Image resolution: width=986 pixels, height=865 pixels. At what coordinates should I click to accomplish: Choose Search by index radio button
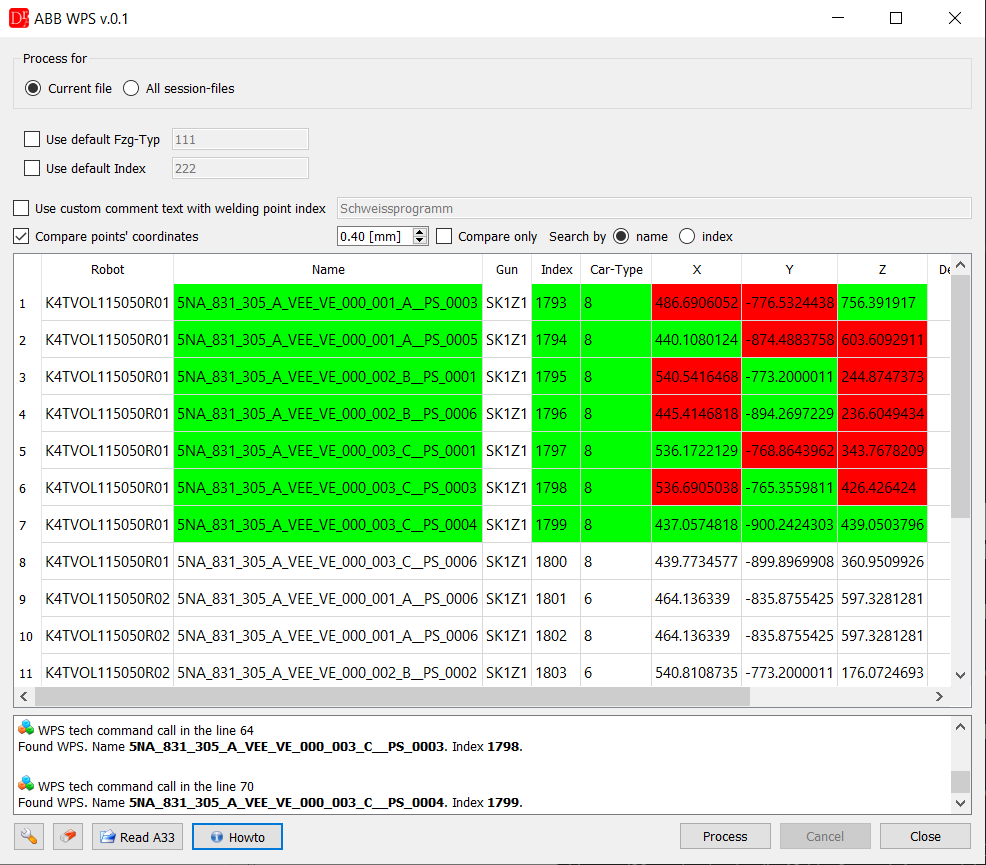pyautogui.click(x=687, y=236)
